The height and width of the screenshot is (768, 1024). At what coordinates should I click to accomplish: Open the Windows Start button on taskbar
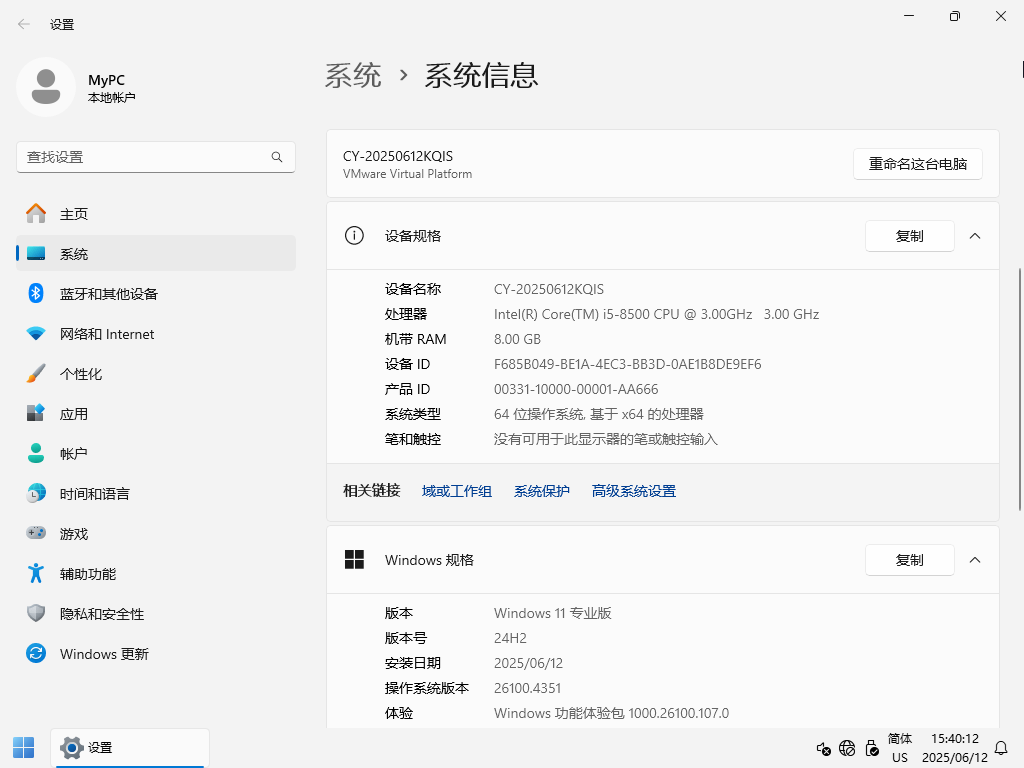[x=24, y=748]
